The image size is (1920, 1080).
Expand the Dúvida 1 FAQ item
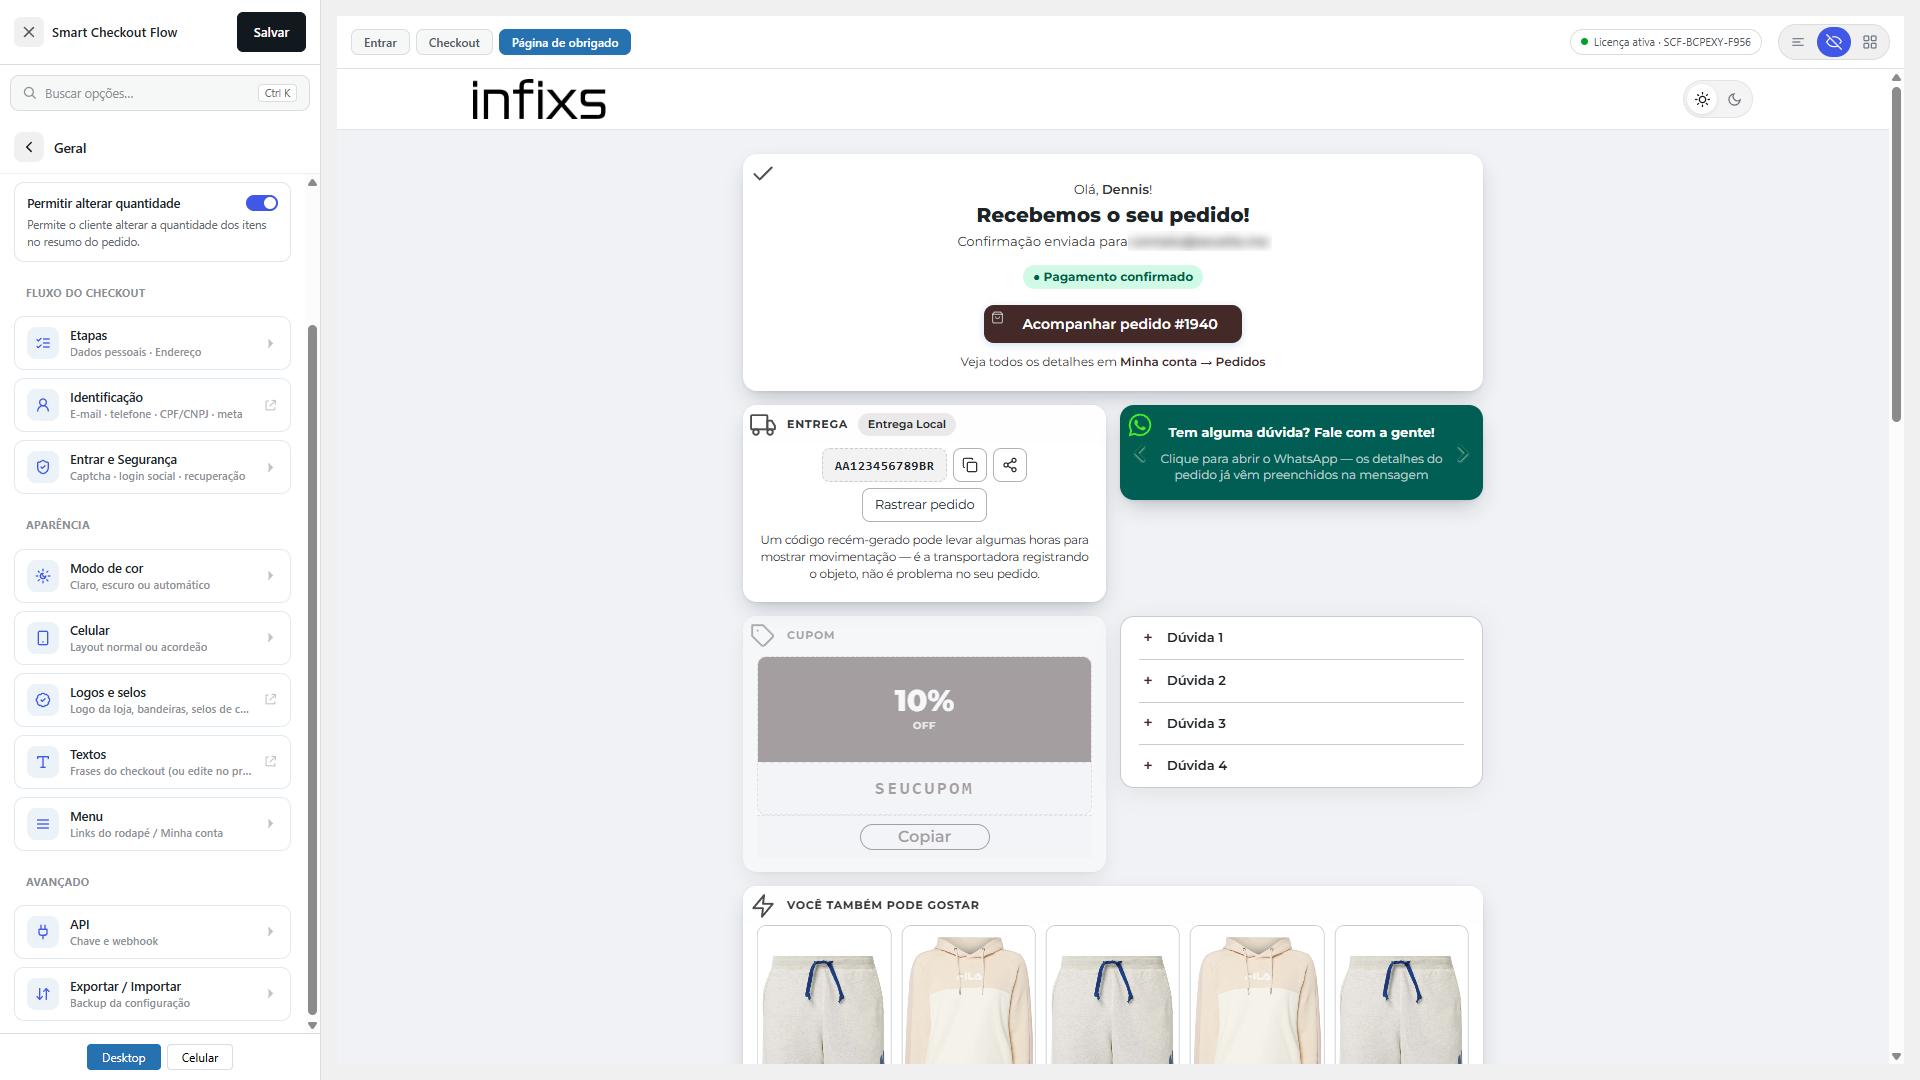1301,637
